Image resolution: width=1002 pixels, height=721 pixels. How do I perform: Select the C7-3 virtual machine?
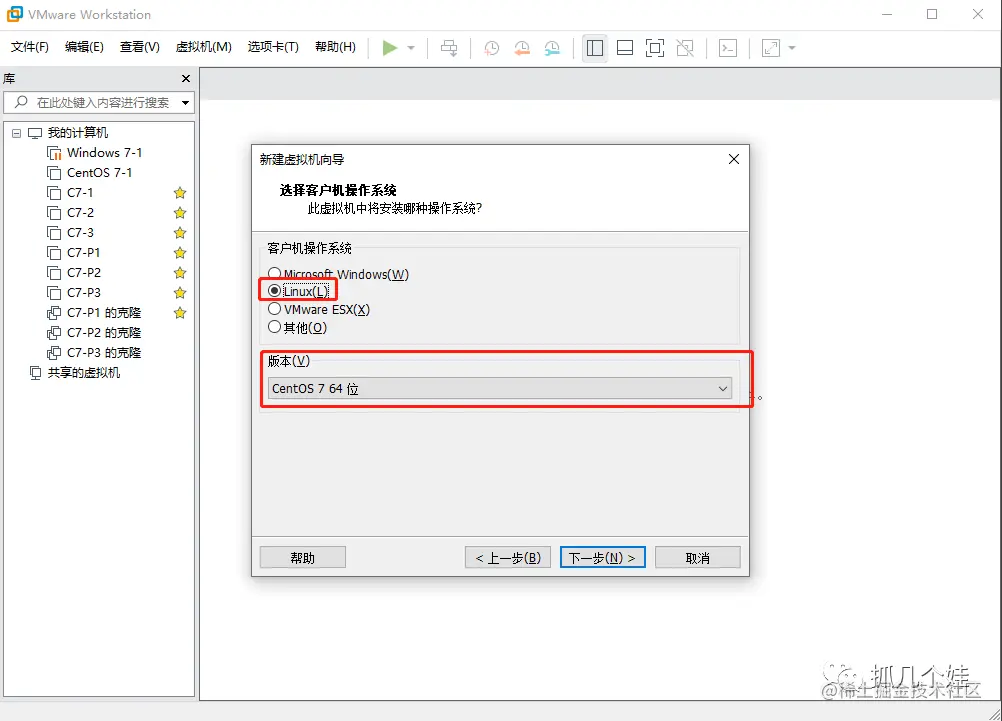(x=70, y=233)
